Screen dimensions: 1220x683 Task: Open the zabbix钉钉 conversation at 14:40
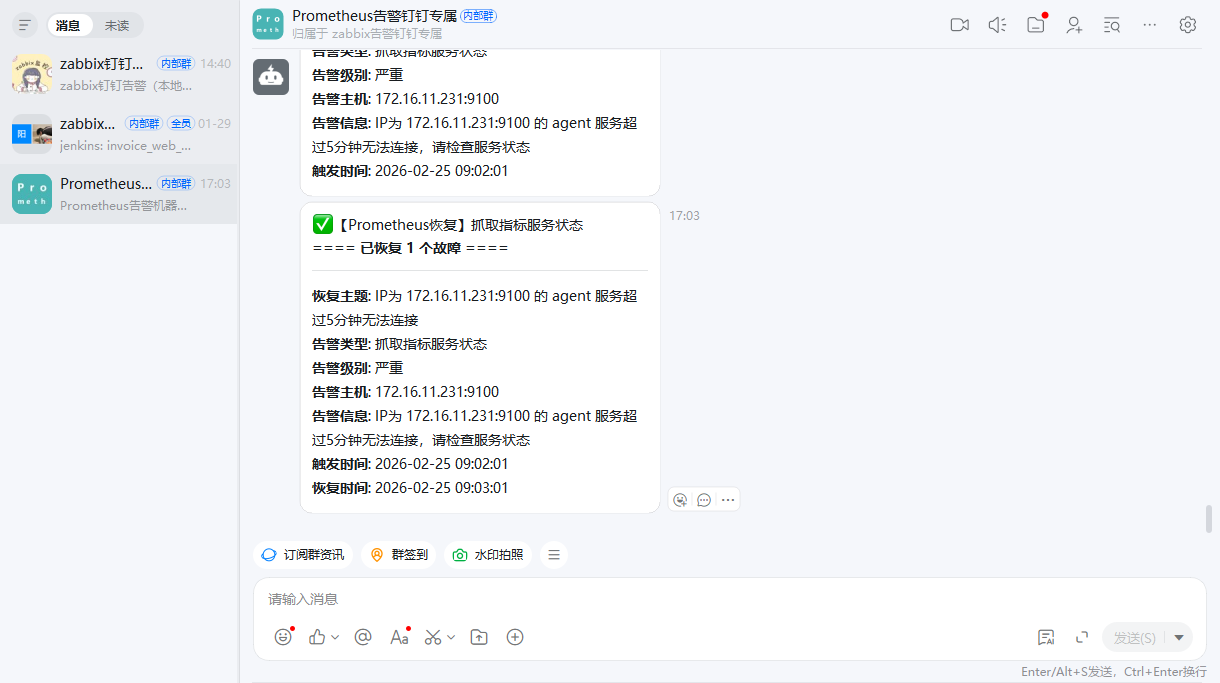[119, 74]
